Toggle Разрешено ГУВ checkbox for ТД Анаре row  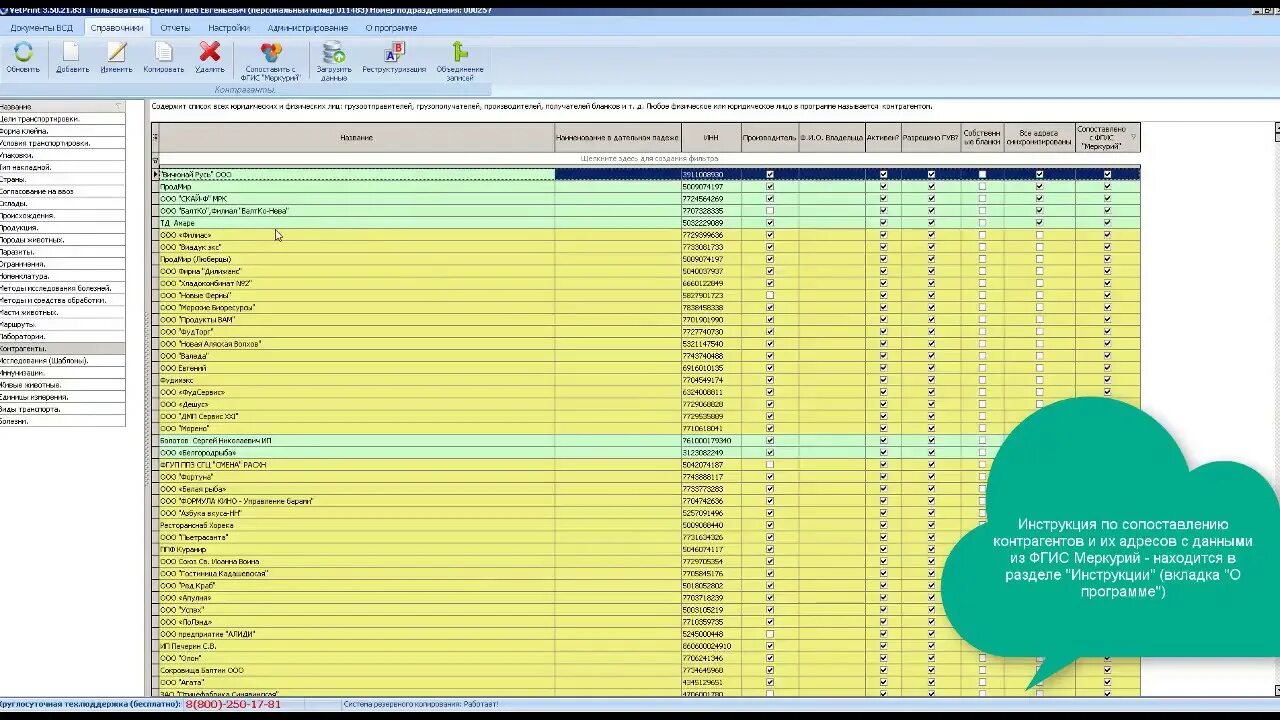pos(931,223)
